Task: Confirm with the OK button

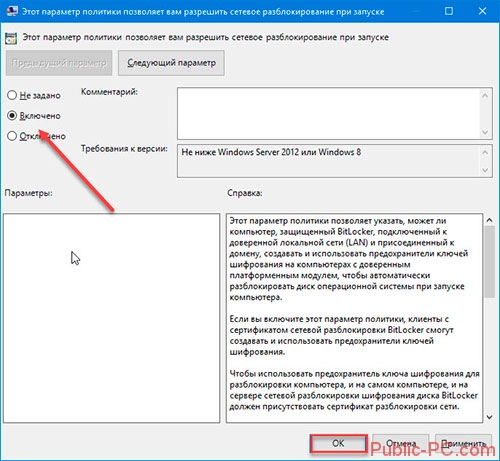Action: pyautogui.click(x=338, y=443)
